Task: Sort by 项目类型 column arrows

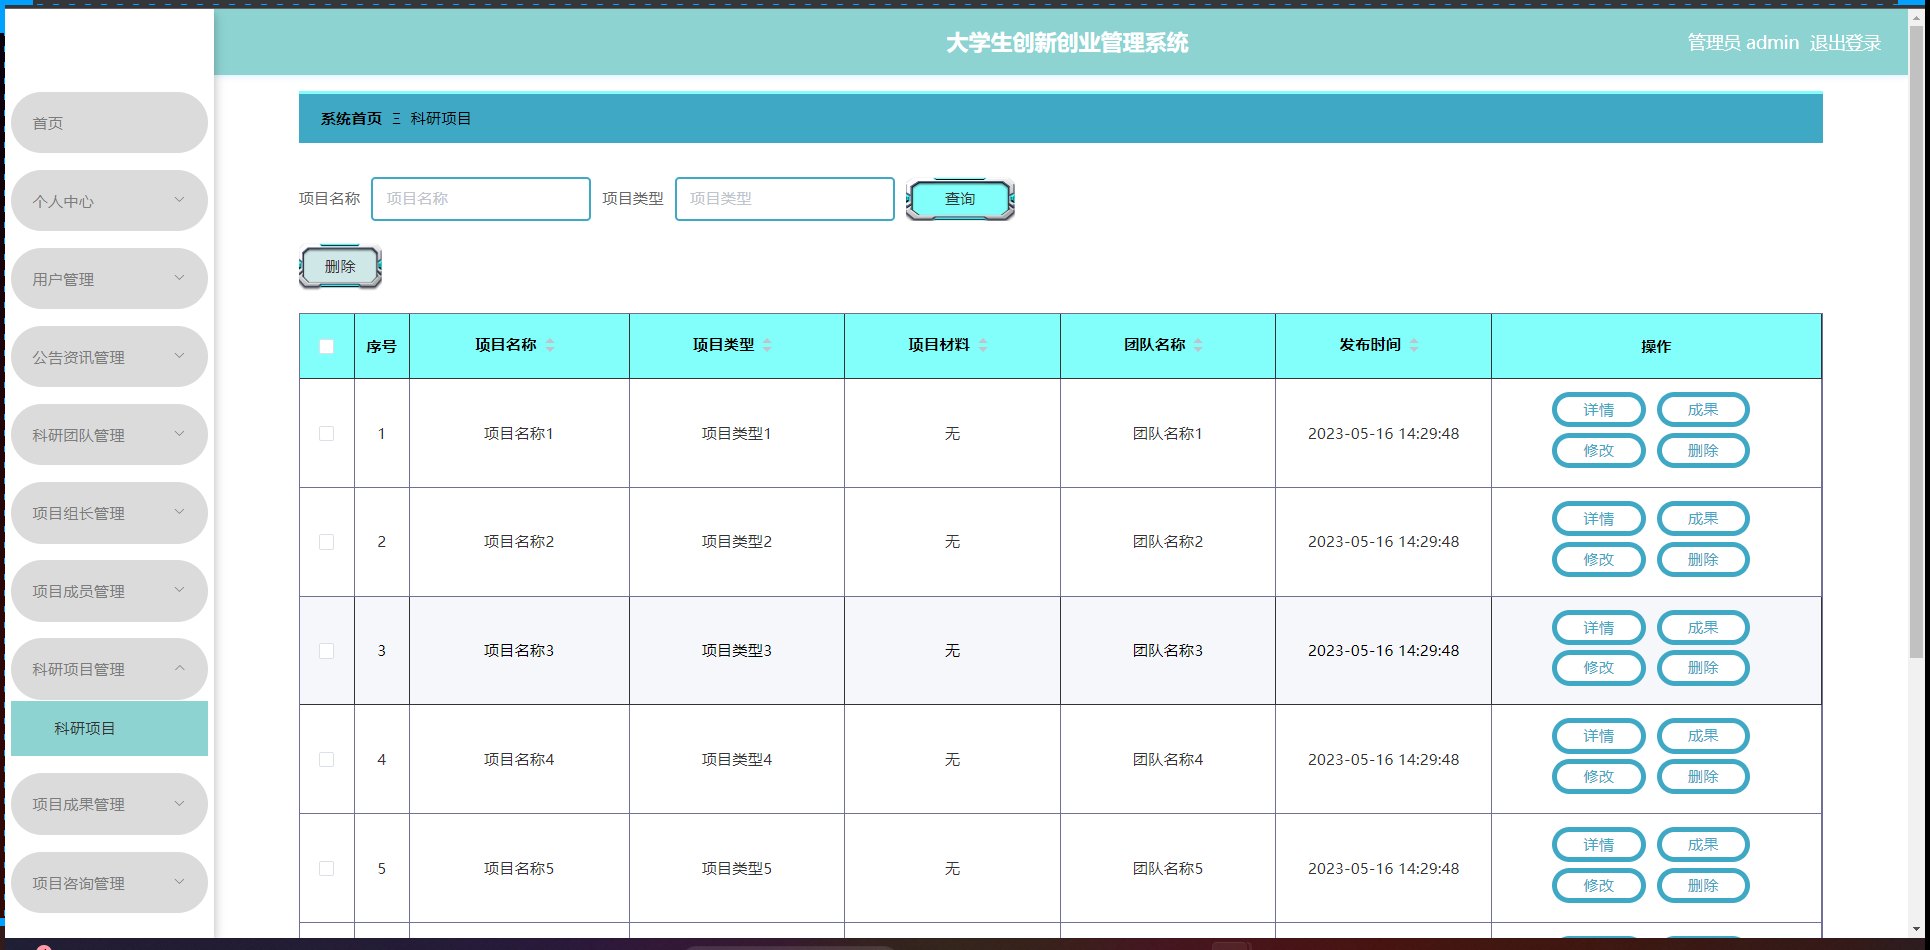Action: (767, 345)
